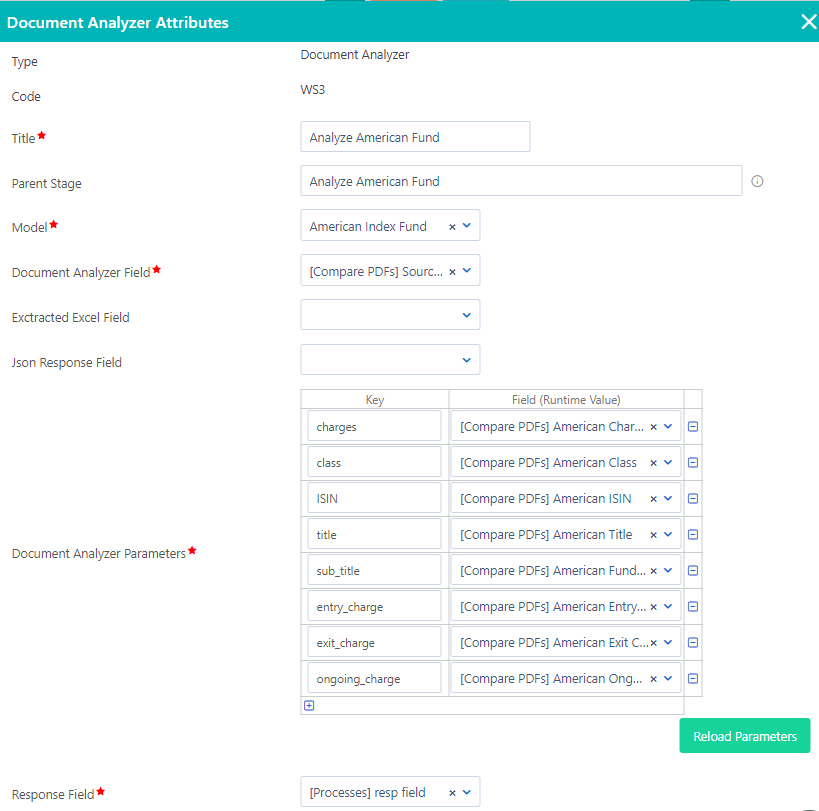Click the Reload Parameters button
Image resolution: width=819 pixels, height=811 pixels.
point(744,735)
